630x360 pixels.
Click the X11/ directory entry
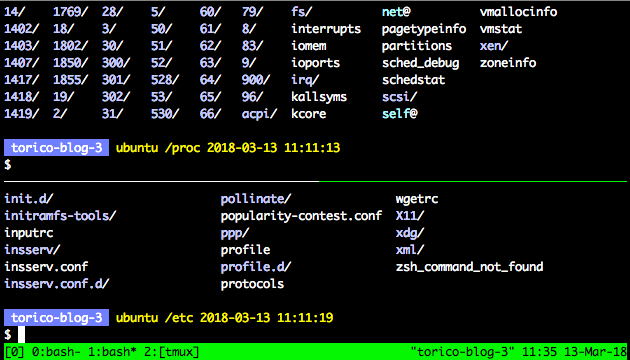click(x=410, y=215)
